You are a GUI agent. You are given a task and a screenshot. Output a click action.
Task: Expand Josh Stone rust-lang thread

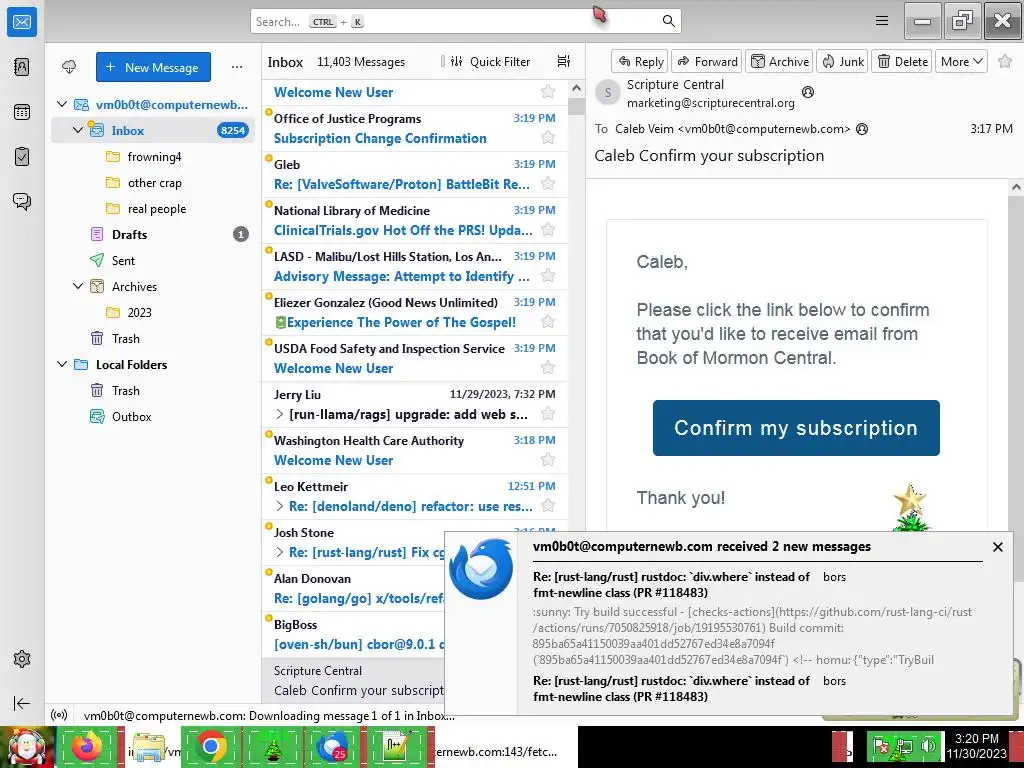[x=280, y=552]
